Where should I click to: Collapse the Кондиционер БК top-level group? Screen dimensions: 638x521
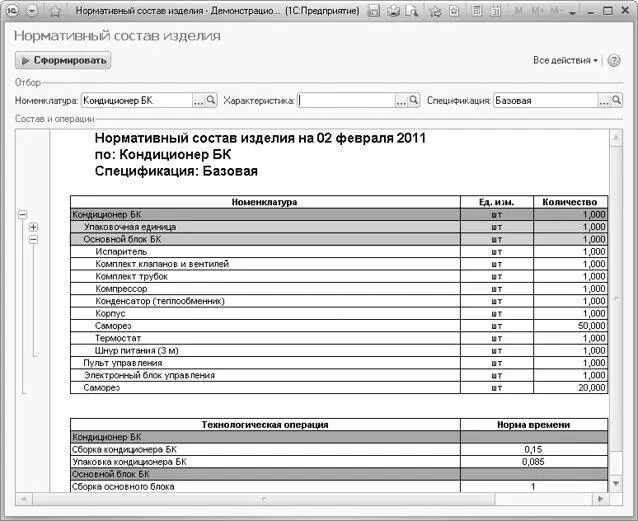[23, 215]
